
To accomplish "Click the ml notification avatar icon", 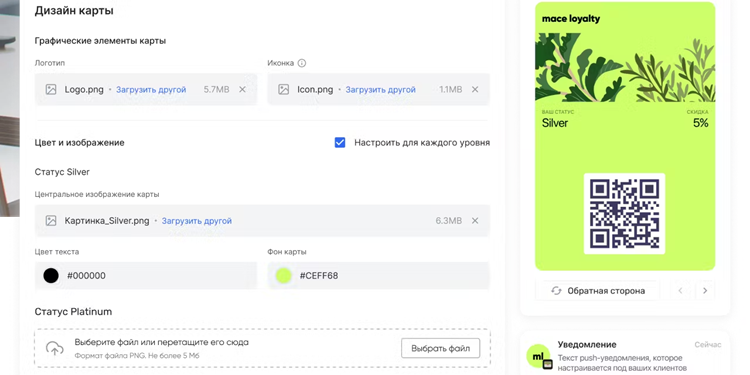I will [x=539, y=356].
